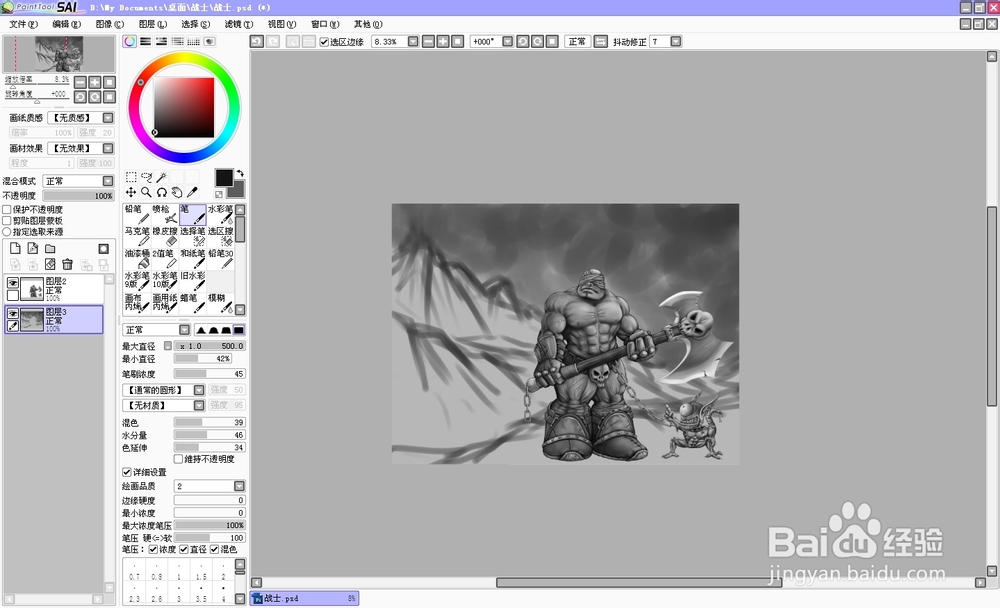
Task: Open the layer 混合模式 dropdown
Action: point(108,181)
